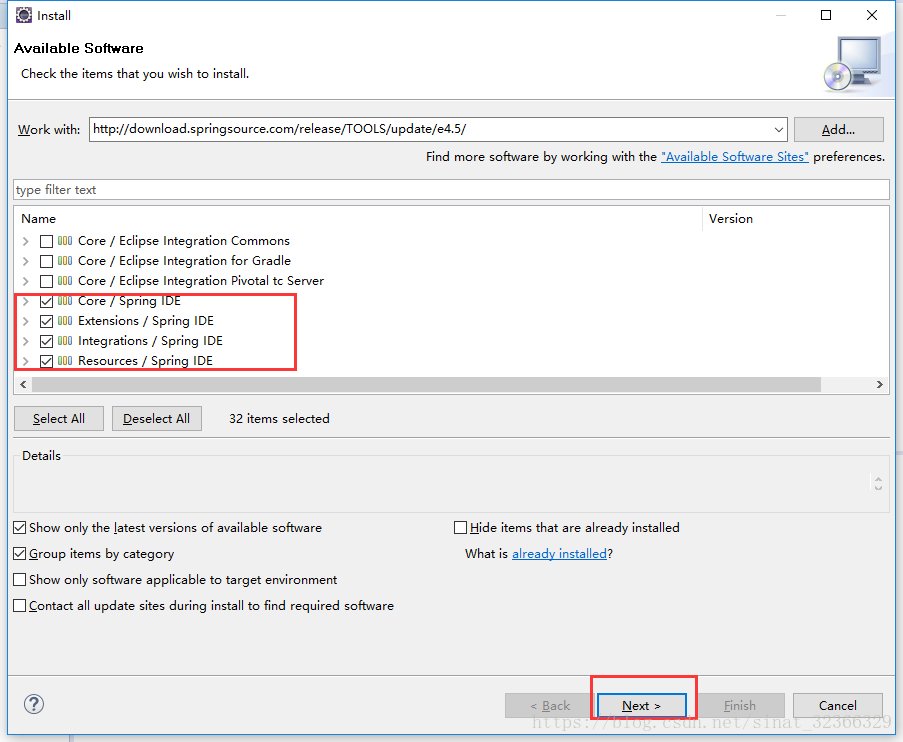Expand Core / Eclipse Integration Pivotal tc Server node
Image resolution: width=903 pixels, height=742 pixels.
pyautogui.click(x=25, y=281)
